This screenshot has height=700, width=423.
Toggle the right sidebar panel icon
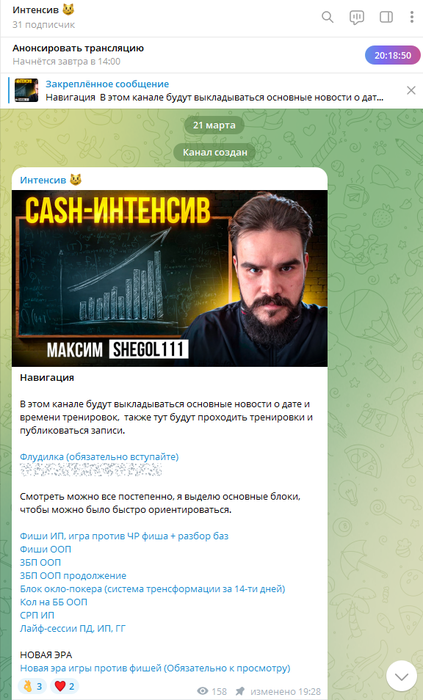pos(386,17)
